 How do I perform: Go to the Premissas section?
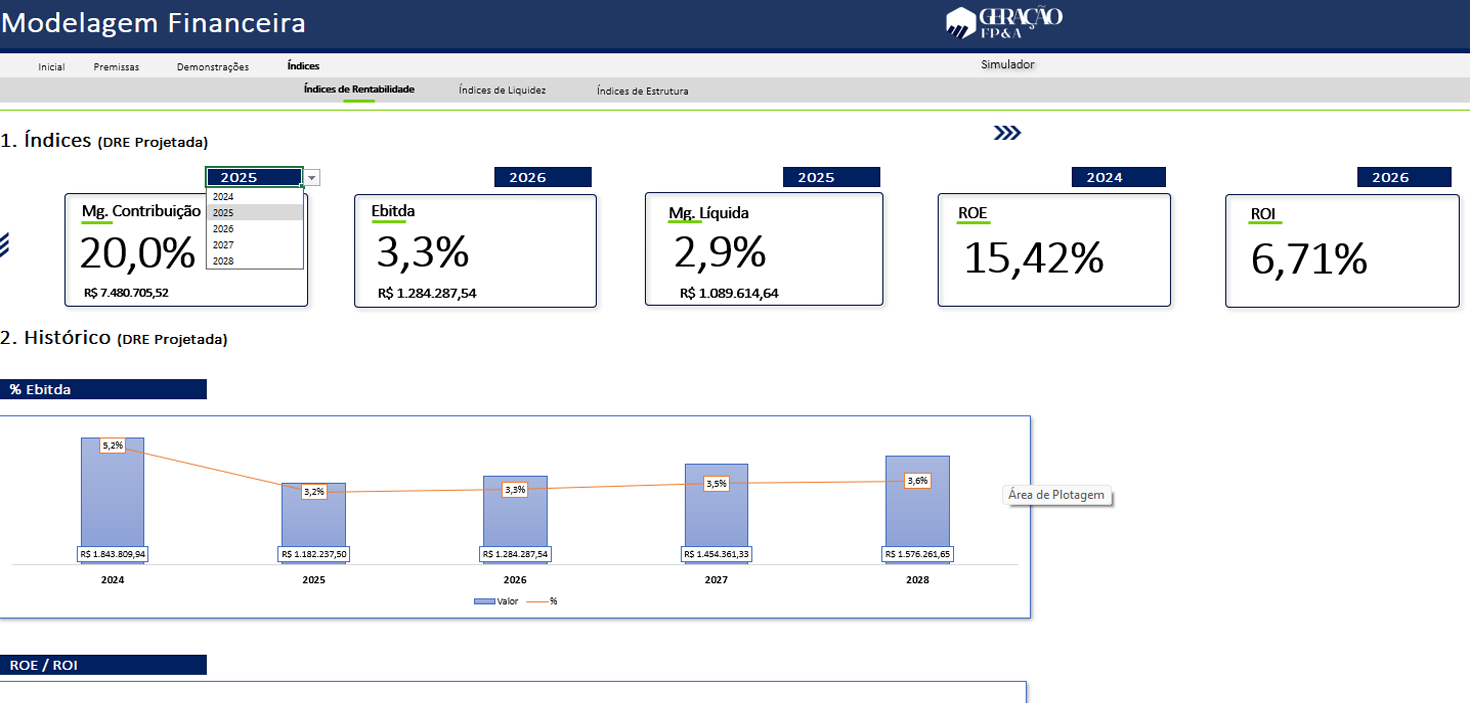tap(116, 67)
